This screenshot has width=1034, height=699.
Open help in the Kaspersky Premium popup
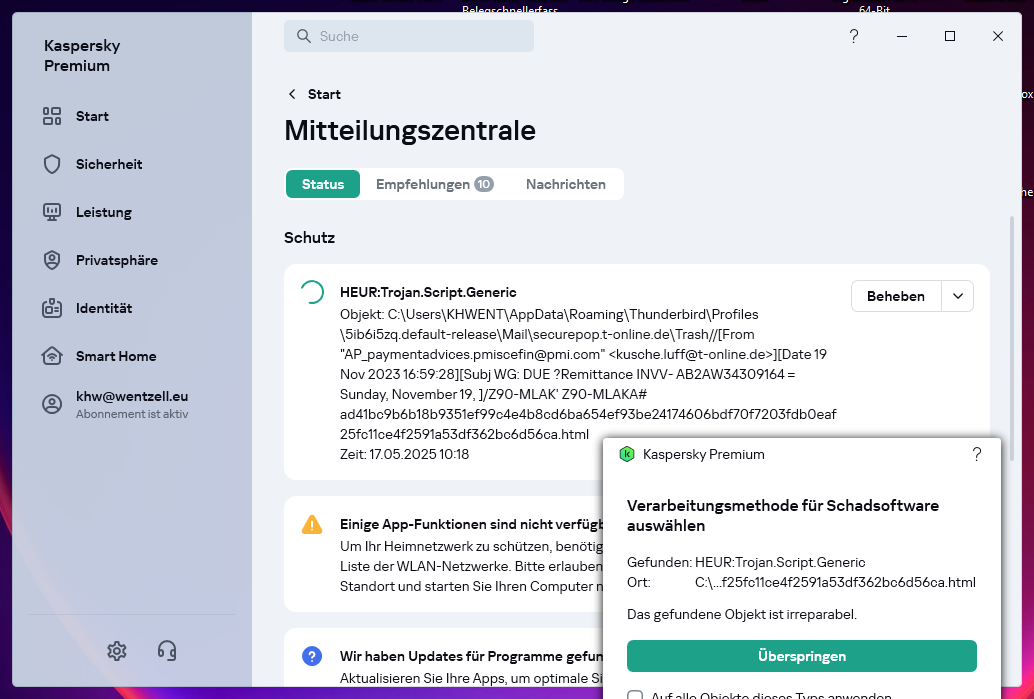[977, 454]
